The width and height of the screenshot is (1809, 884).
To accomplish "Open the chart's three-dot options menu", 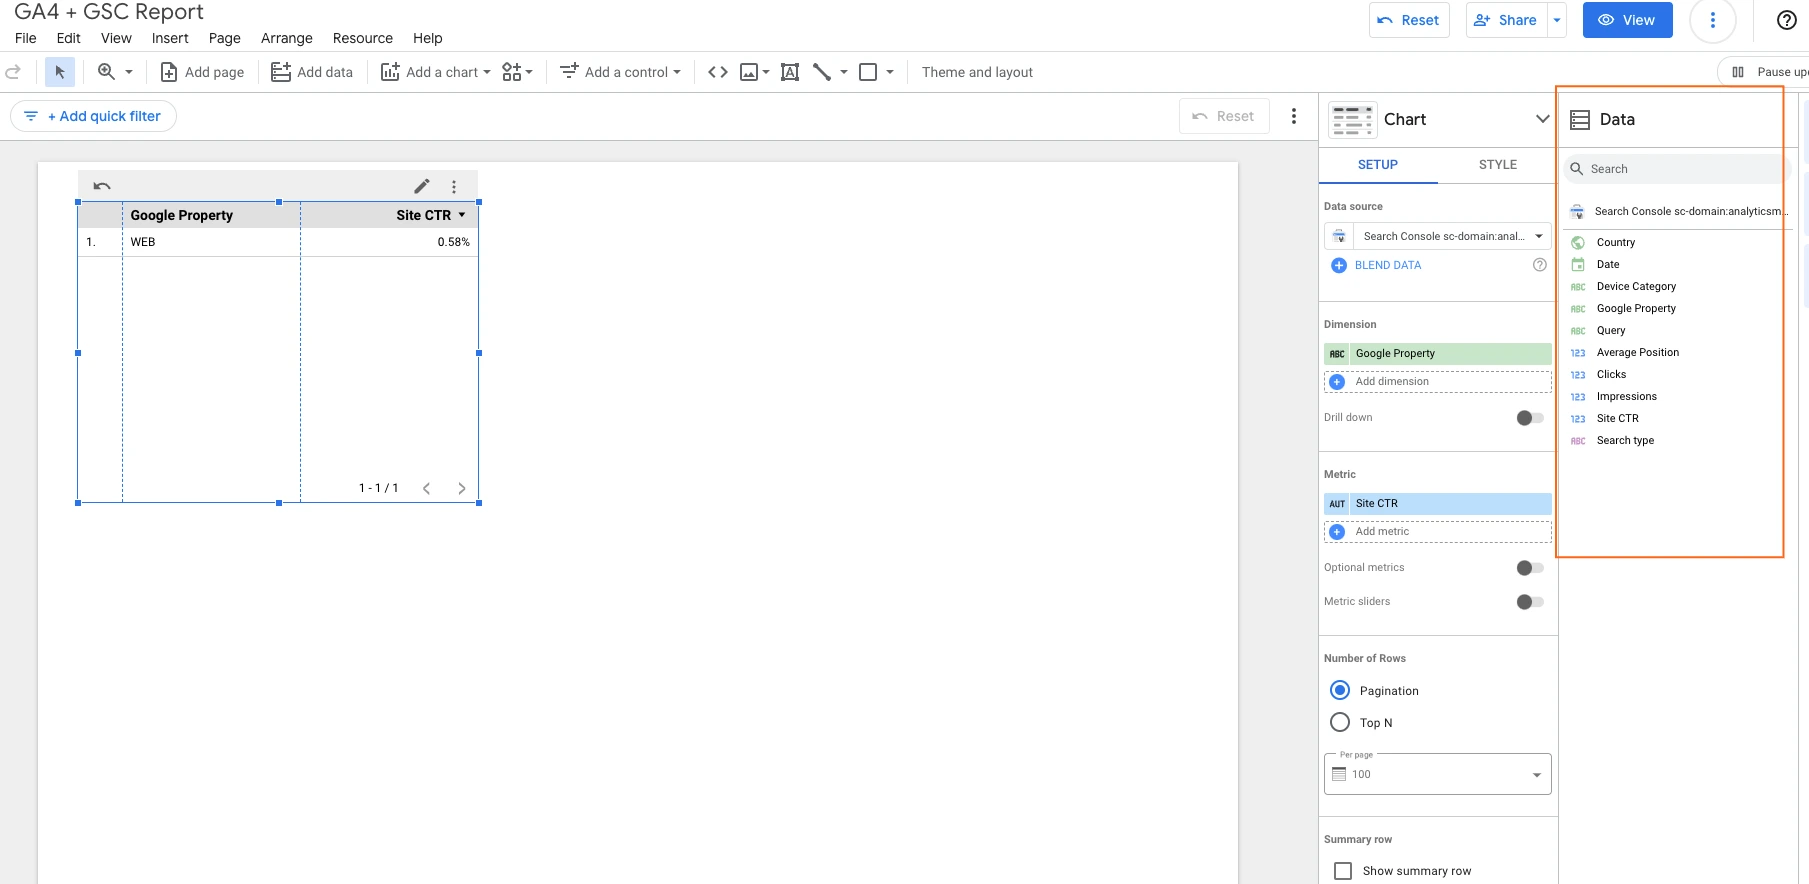I will click(x=454, y=187).
